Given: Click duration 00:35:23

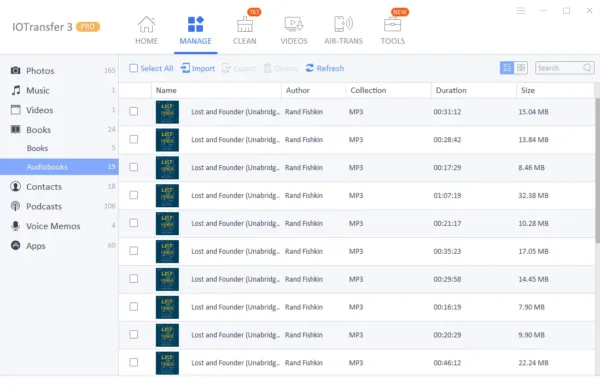Looking at the screenshot, I should coord(447,251).
